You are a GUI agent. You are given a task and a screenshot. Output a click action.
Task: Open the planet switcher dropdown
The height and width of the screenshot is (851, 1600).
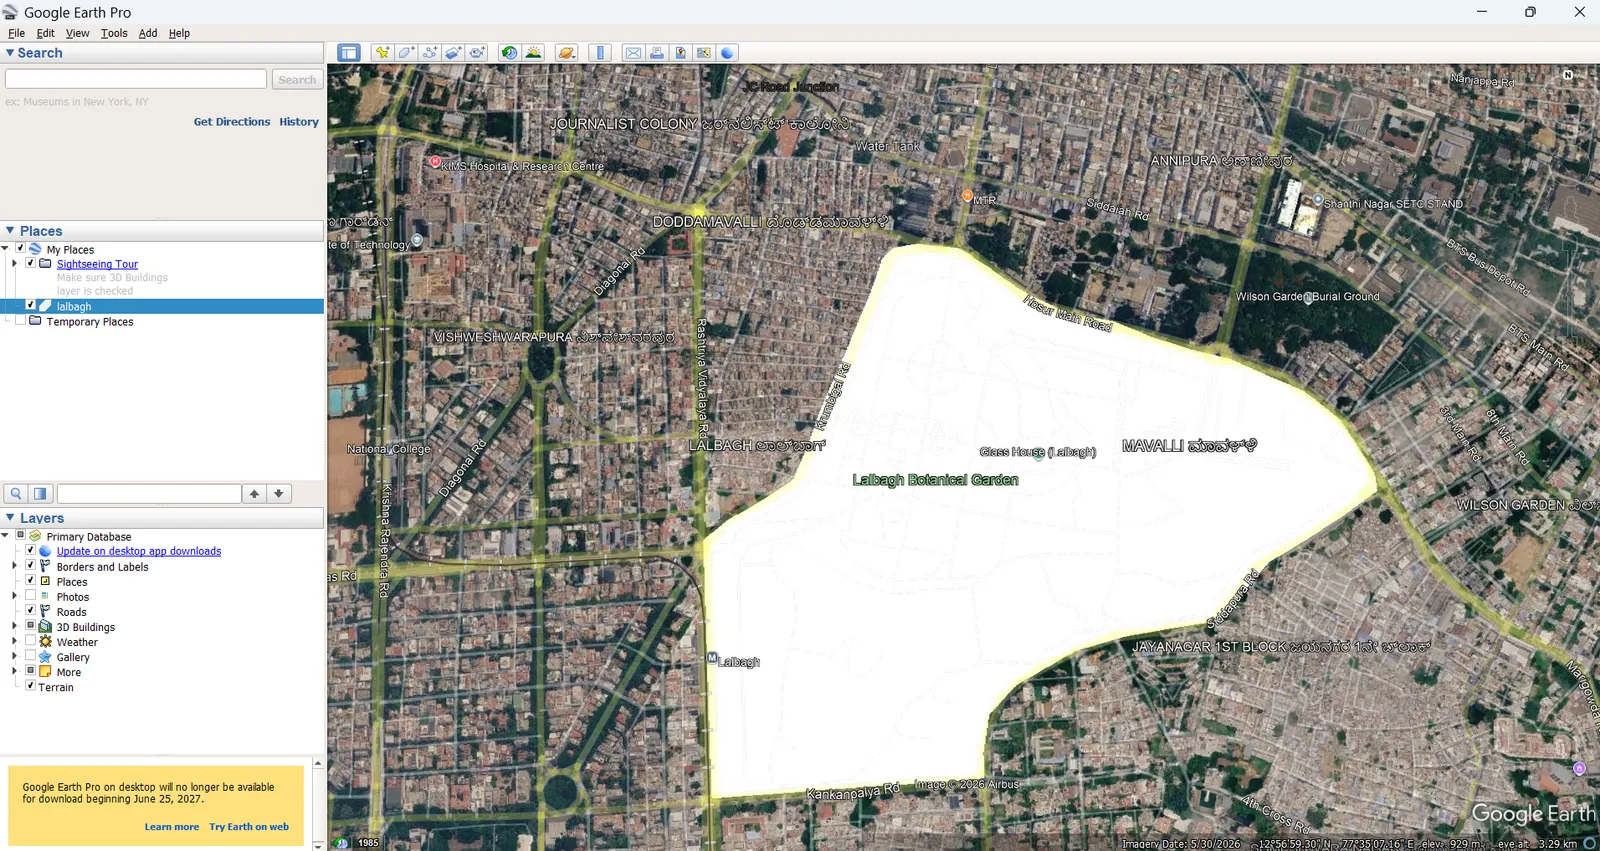click(x=567, y=53)
